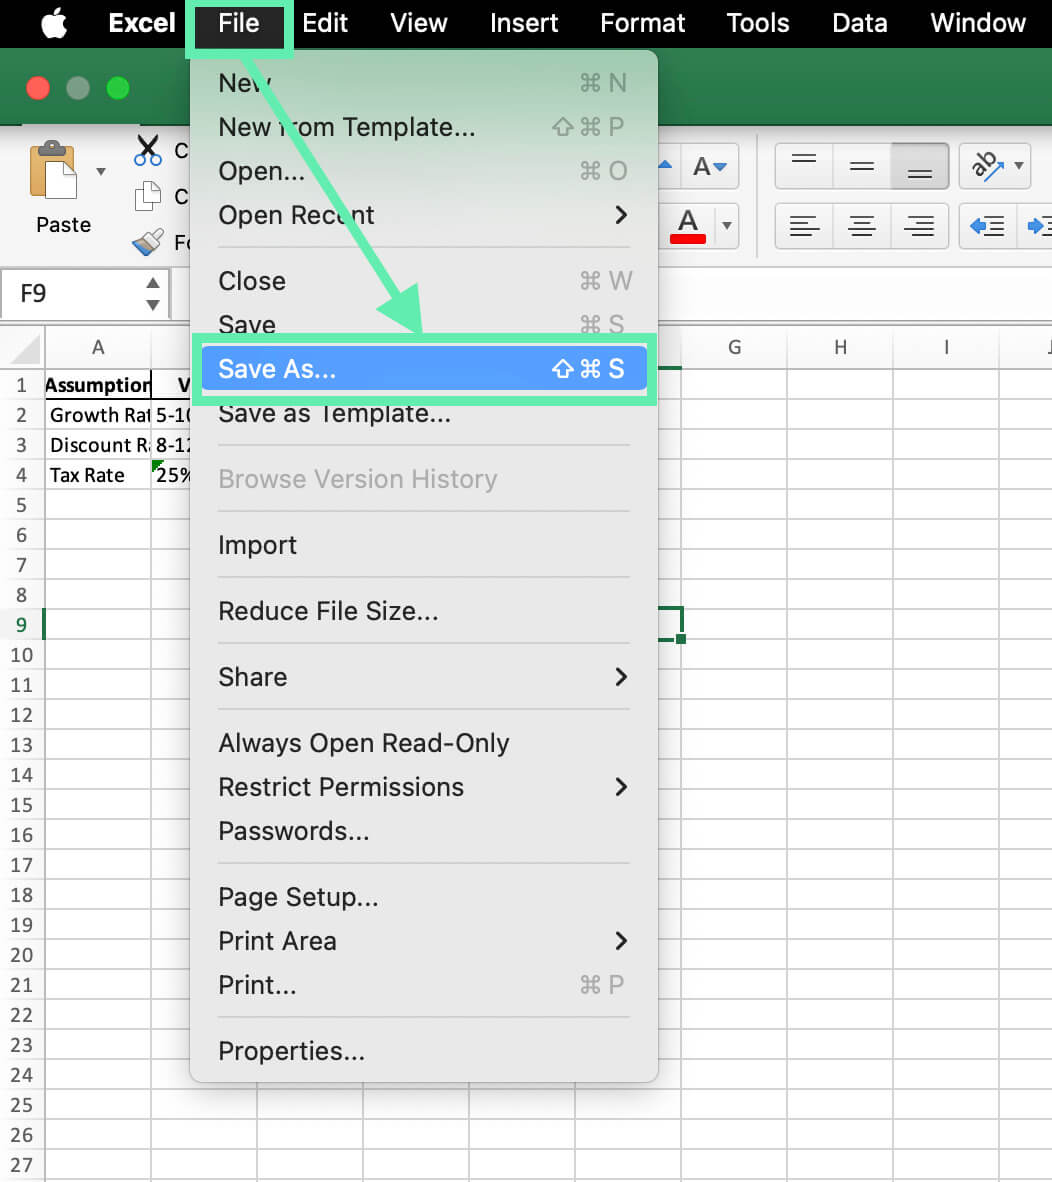
Task: Open the Tools menu
Action: pos(758,23)
